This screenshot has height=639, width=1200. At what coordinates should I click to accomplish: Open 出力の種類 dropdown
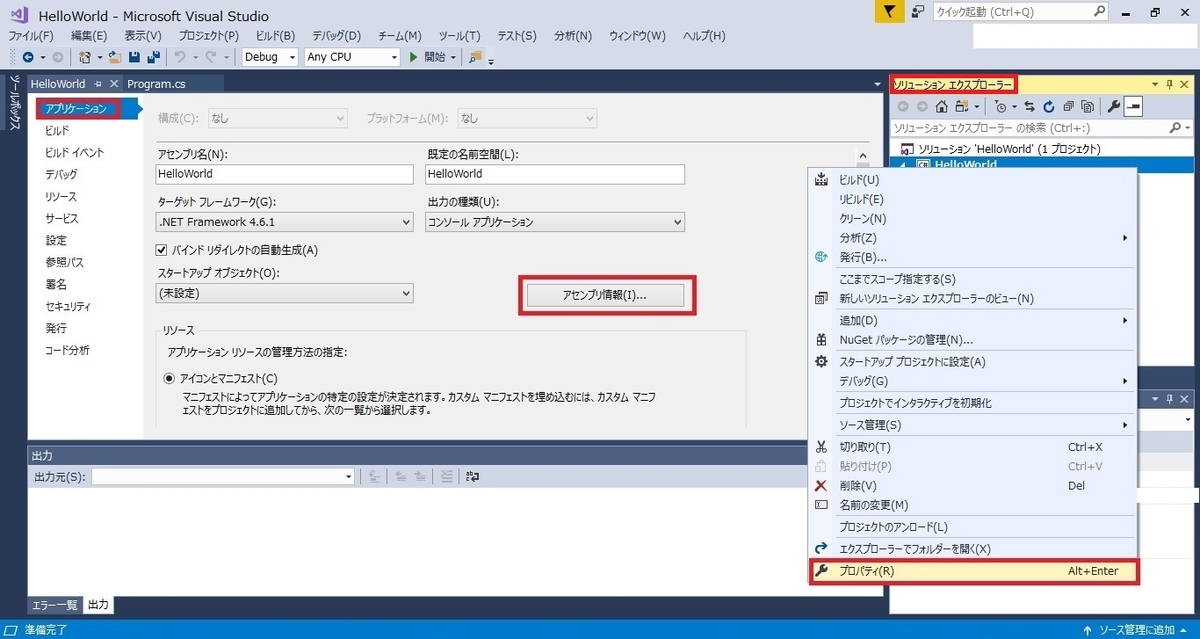pyautogui.click(x=555, y=222)
